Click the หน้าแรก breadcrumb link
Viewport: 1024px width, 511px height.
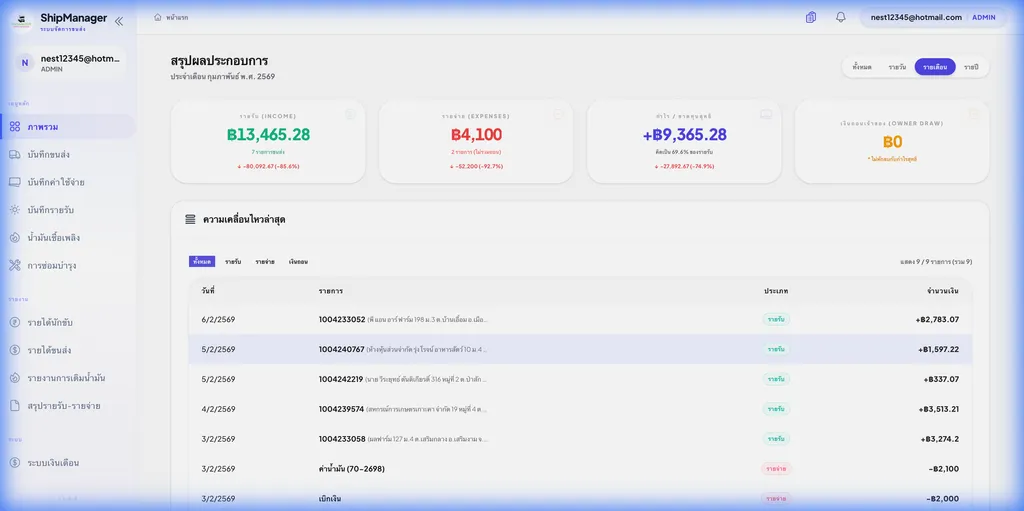177,18
